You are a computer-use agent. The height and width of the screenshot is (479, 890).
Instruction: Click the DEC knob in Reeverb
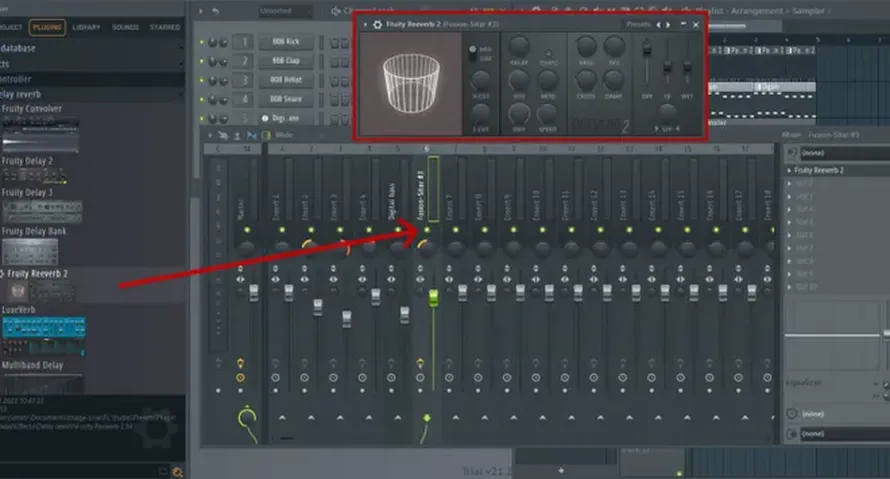pyautogui.click(x=614, y=47)
